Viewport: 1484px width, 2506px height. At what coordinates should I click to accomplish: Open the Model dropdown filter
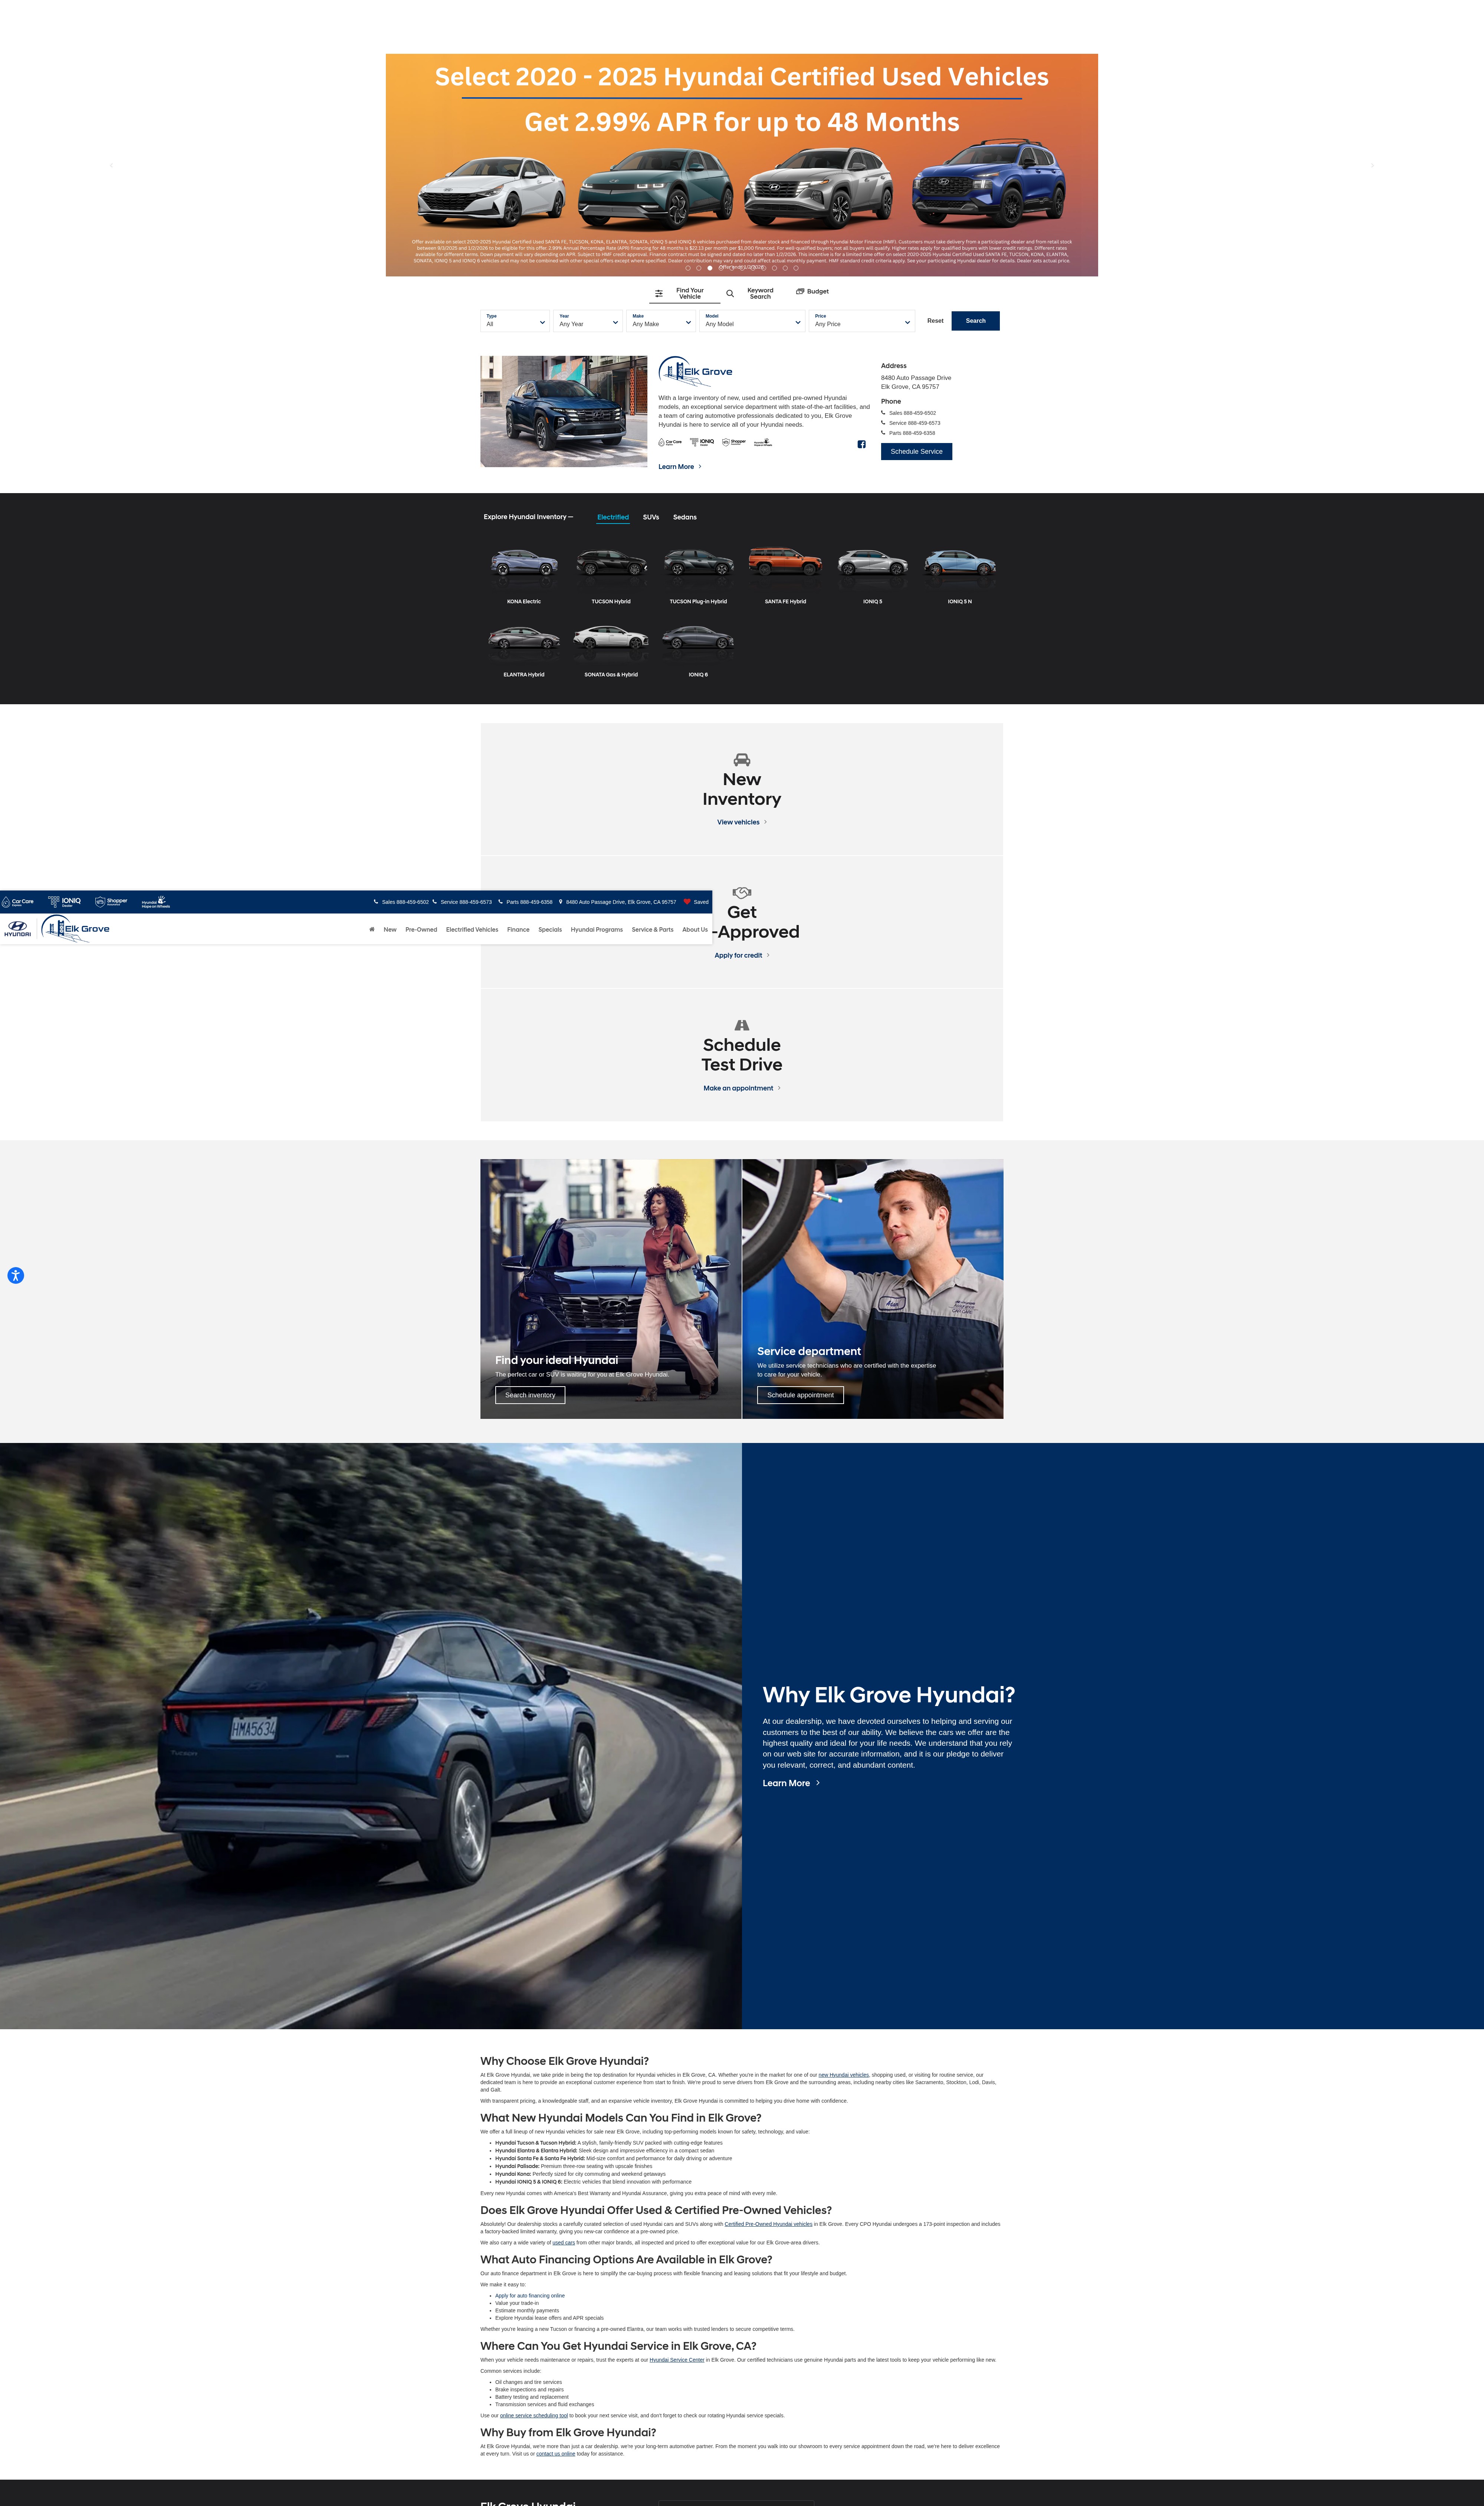752,321
